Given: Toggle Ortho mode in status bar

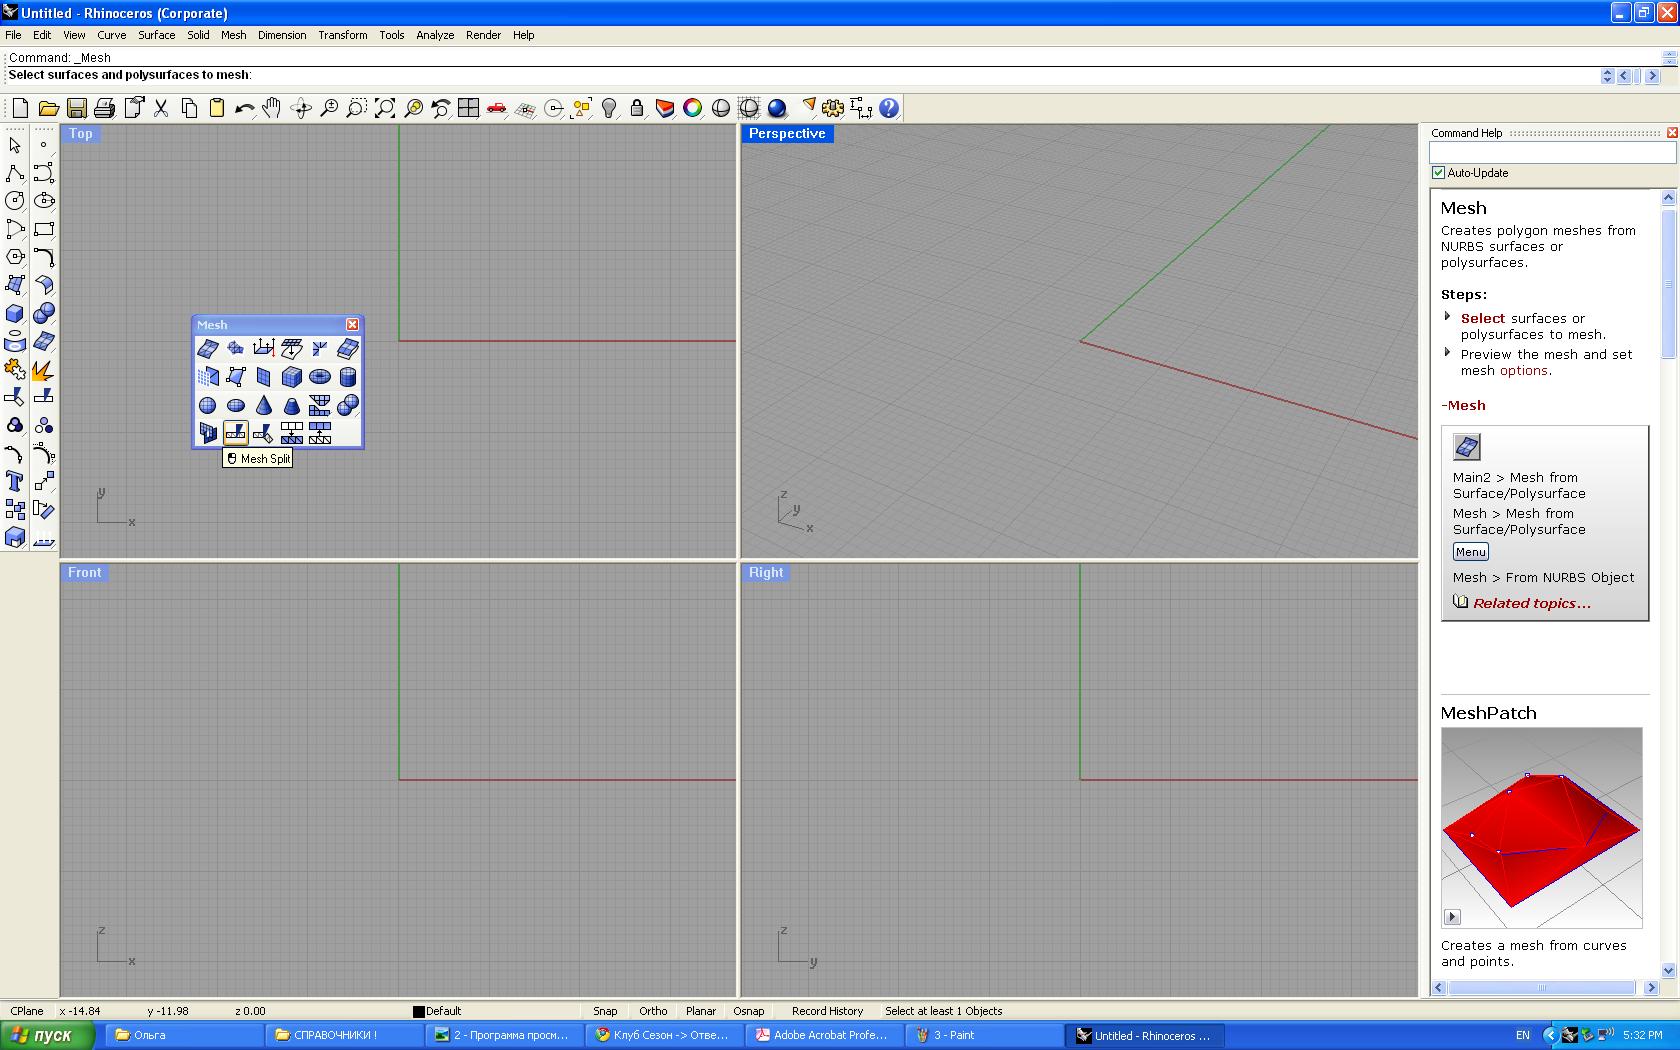Looking at the screenshot, I should point(653,1011).
